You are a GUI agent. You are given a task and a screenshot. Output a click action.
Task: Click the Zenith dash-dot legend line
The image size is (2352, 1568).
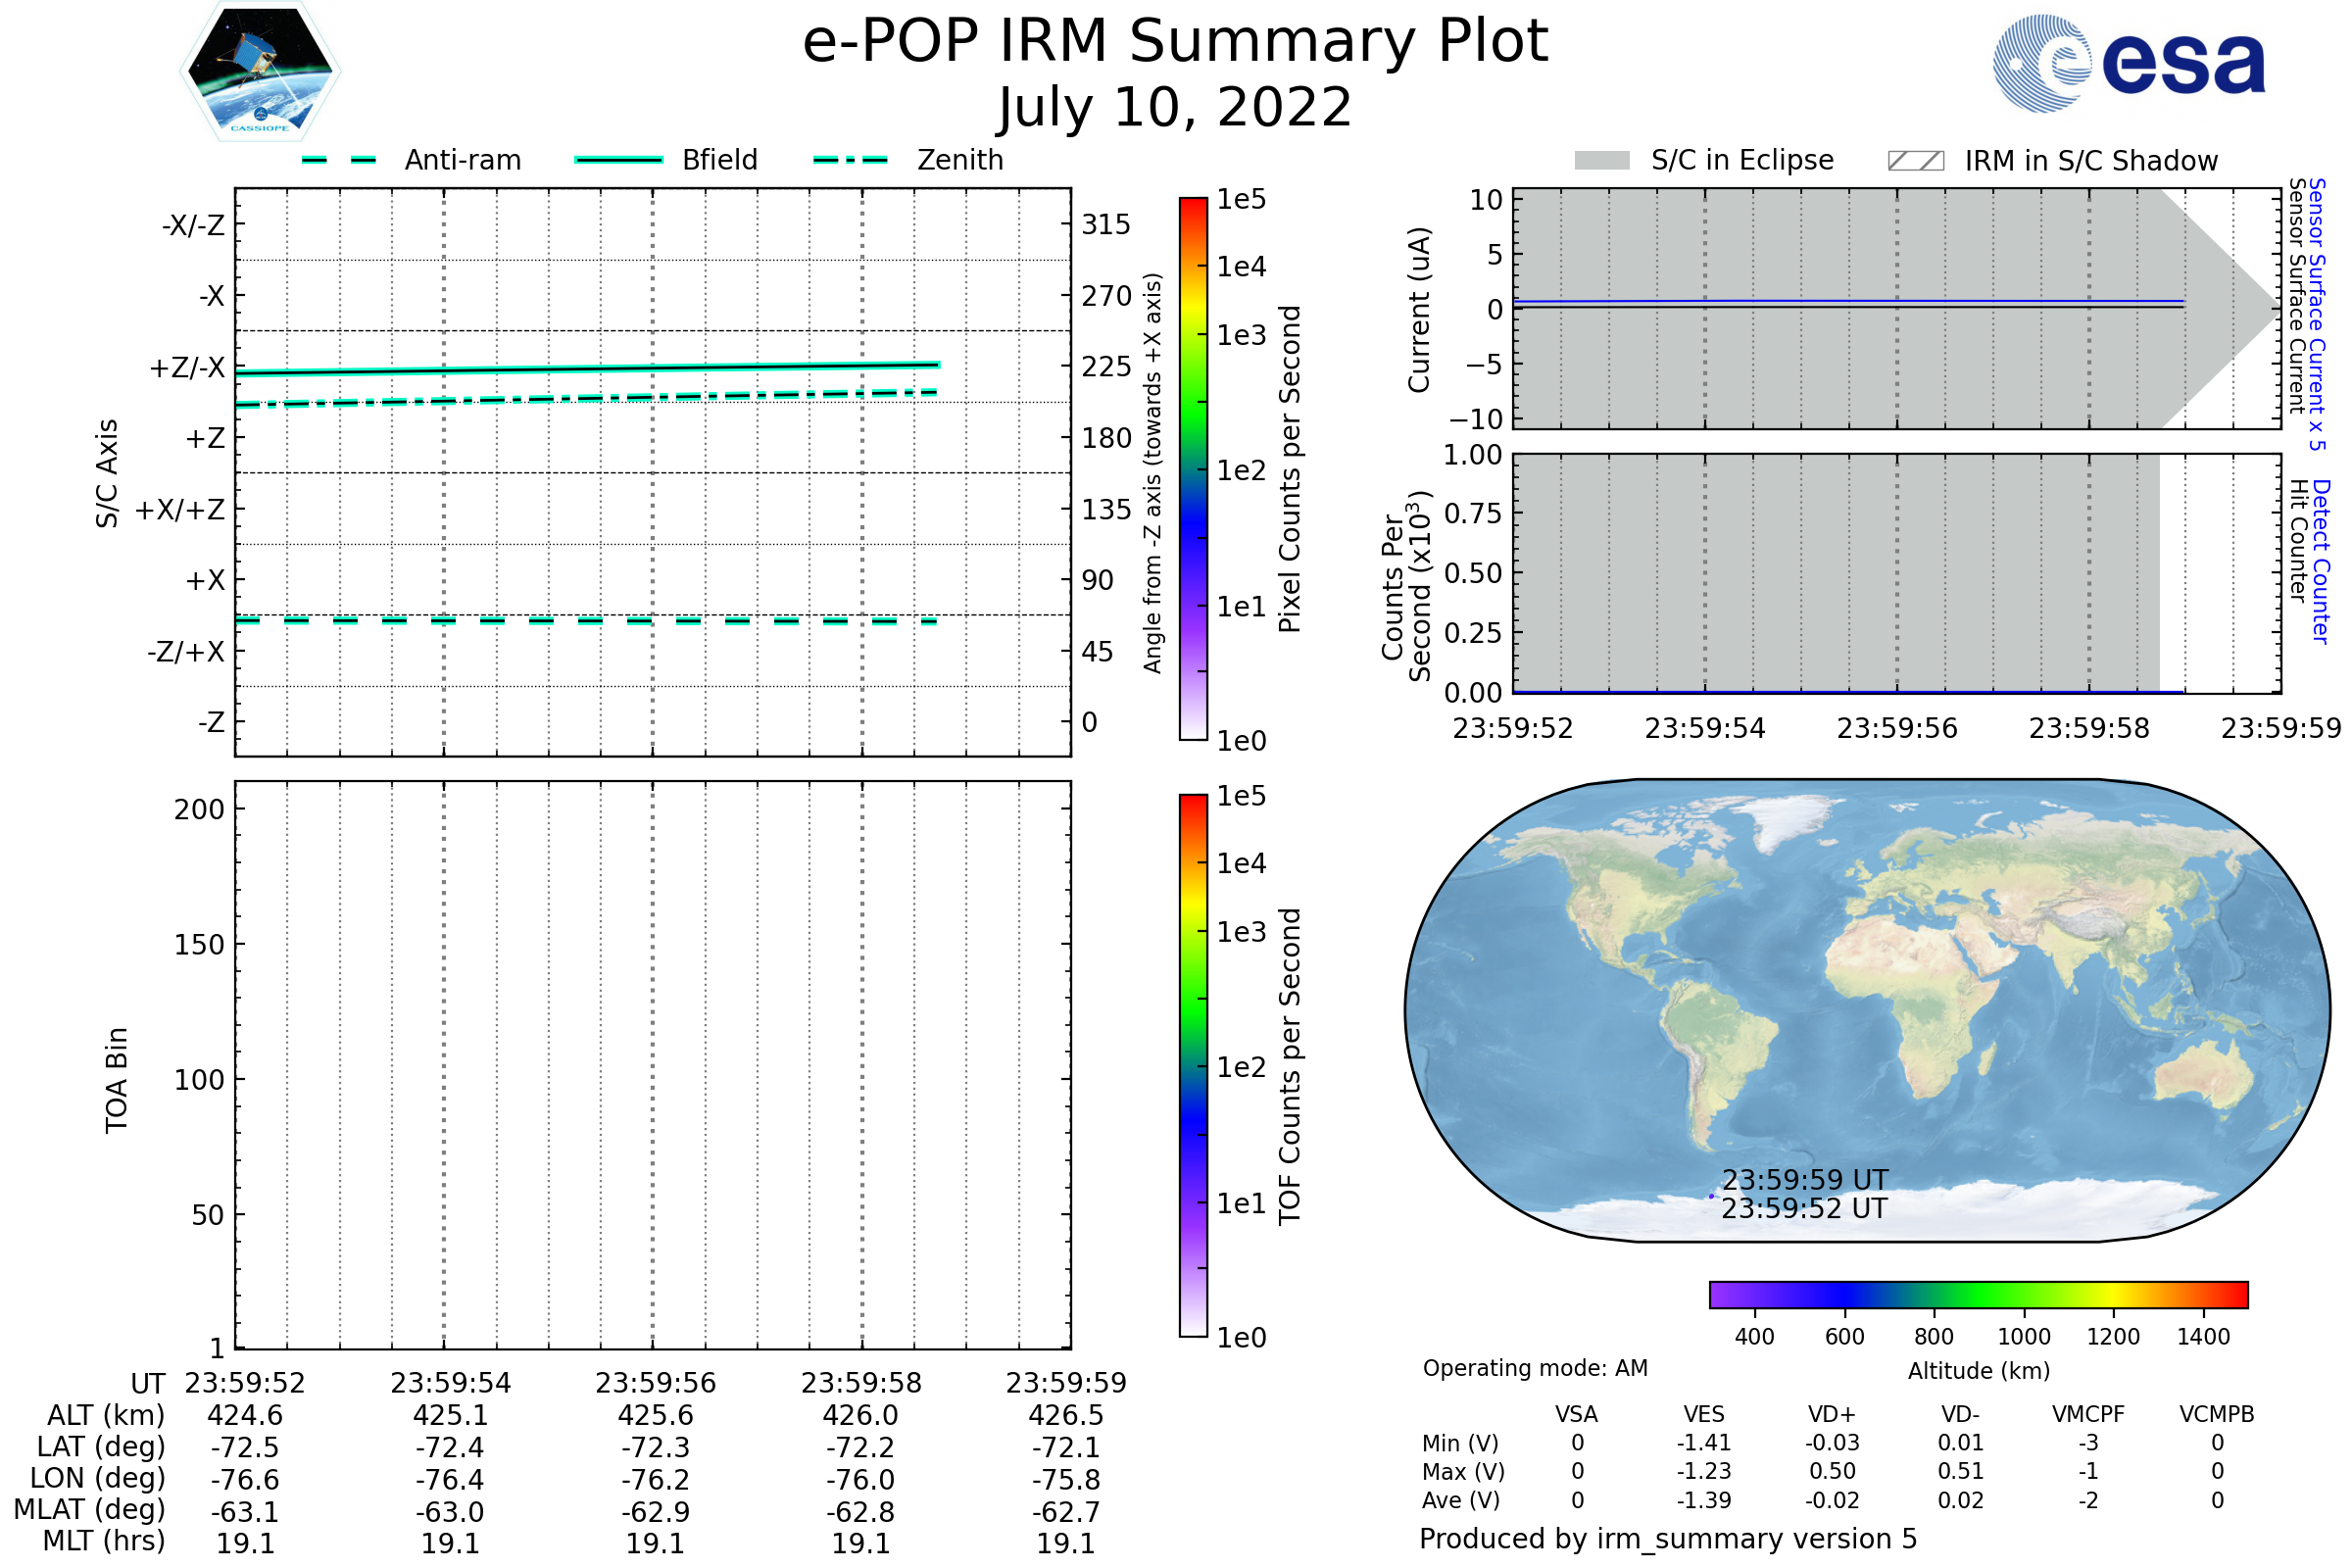pyautogui.click(x=850, y=160)
